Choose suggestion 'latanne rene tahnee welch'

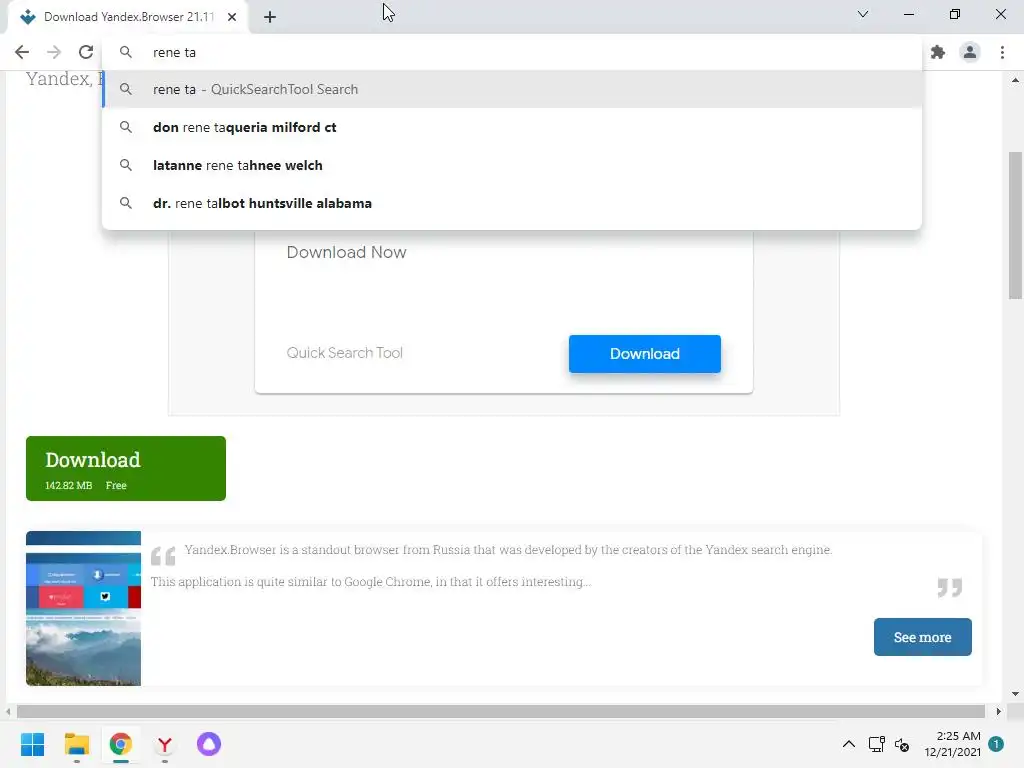click(x=512, y=165)
